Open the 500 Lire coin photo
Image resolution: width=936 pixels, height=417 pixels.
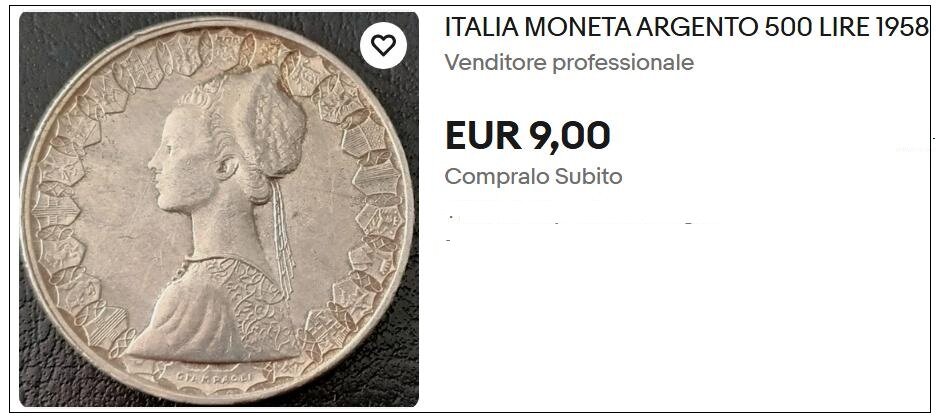[218, 209]
